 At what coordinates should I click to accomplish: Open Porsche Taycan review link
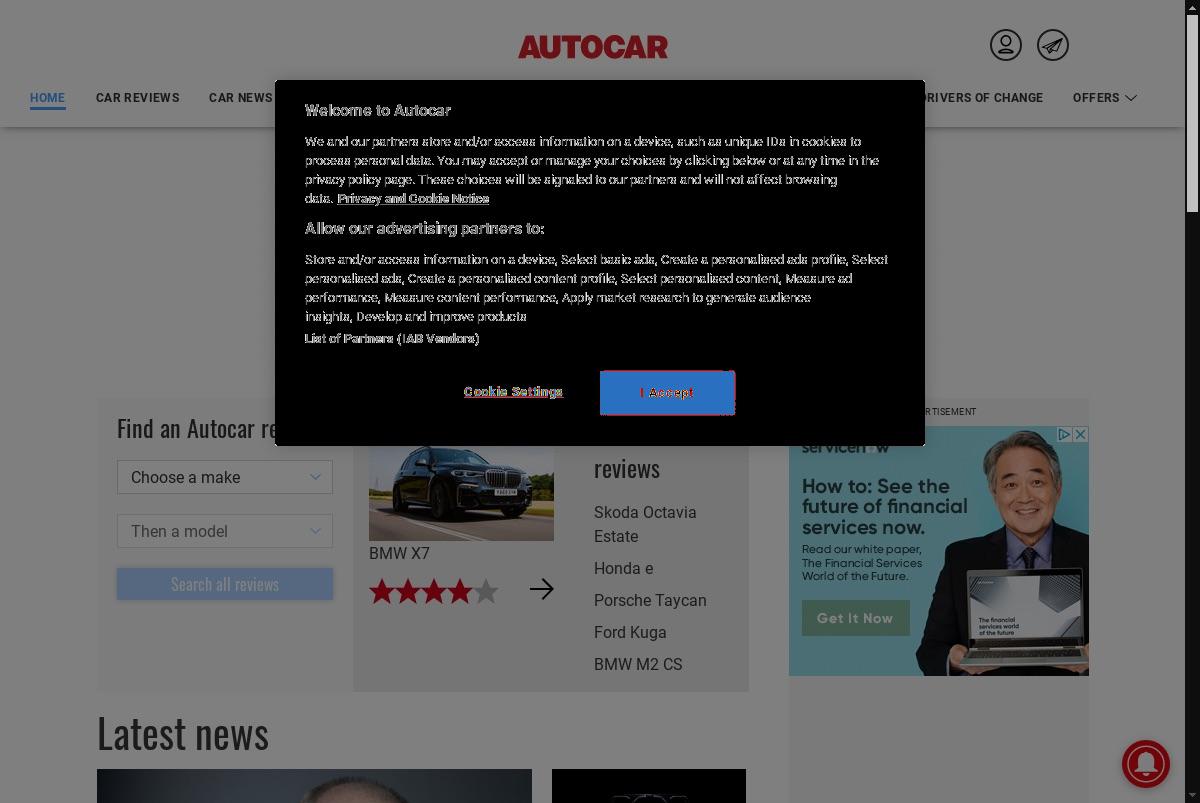click(650, 600)
